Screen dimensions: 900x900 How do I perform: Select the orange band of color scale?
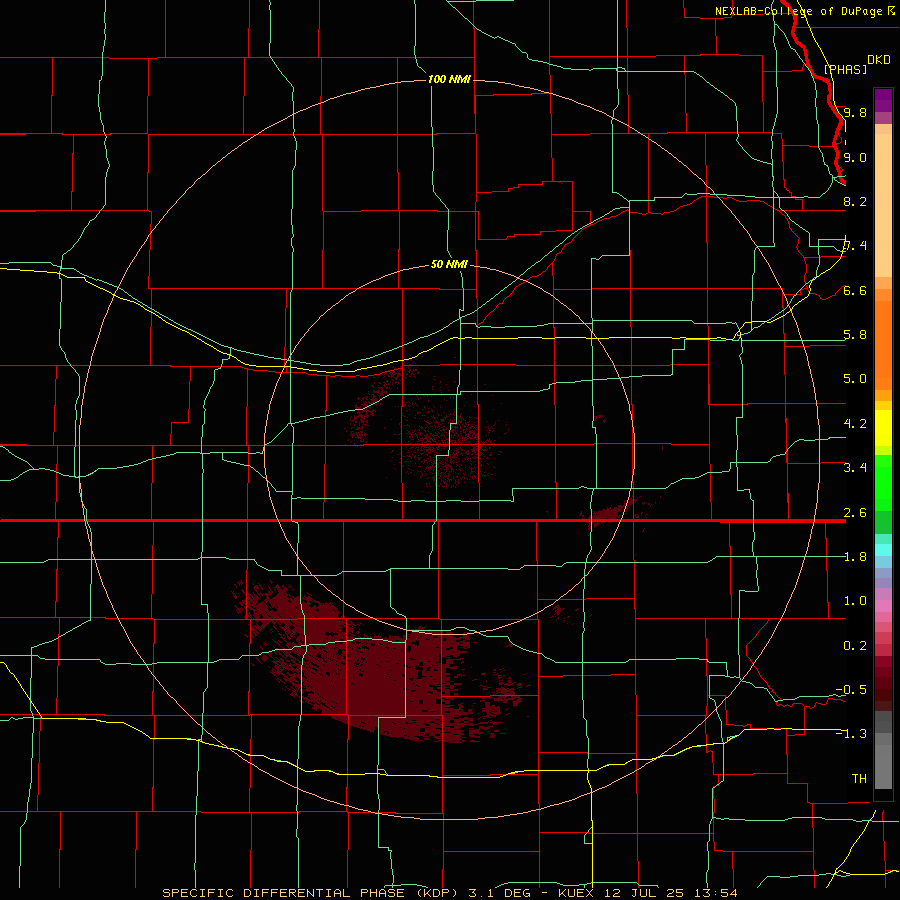(x=883, y=345)
